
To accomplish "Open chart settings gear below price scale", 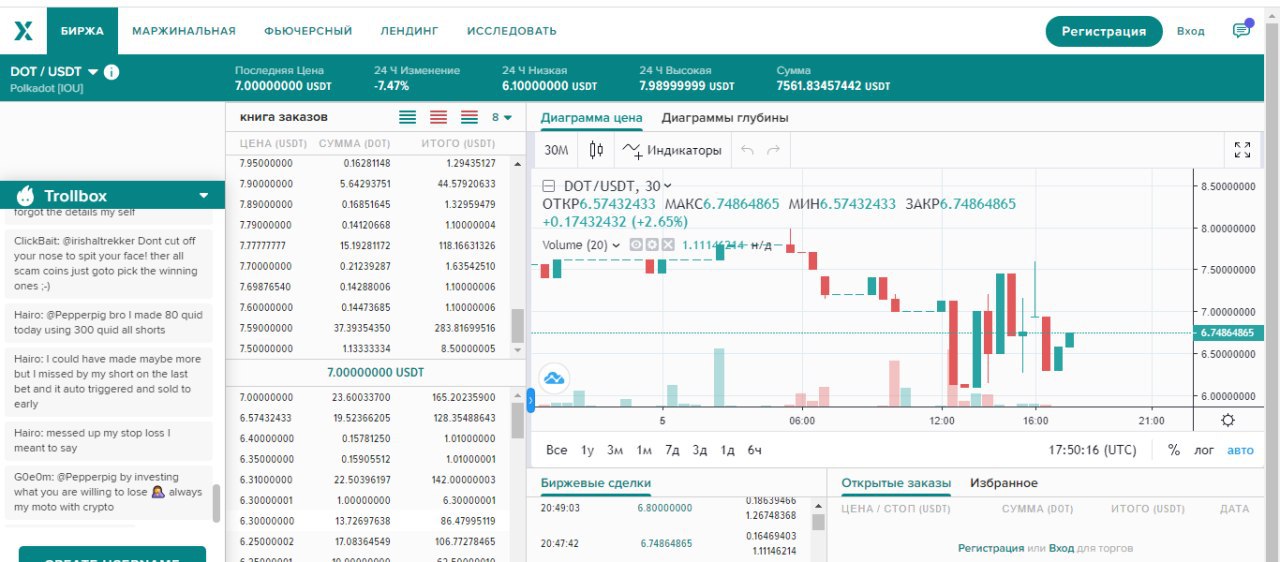I will (1228, 421).
